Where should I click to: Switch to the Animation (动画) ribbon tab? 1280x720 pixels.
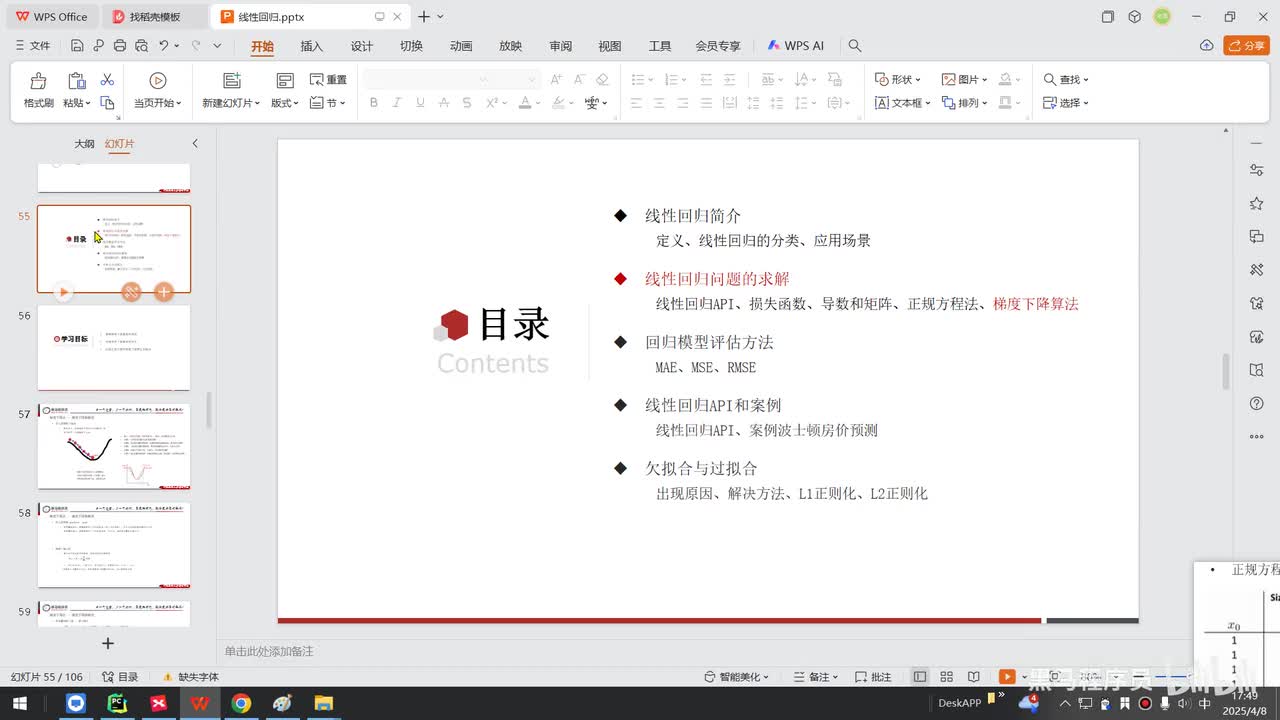click(461, 46)
